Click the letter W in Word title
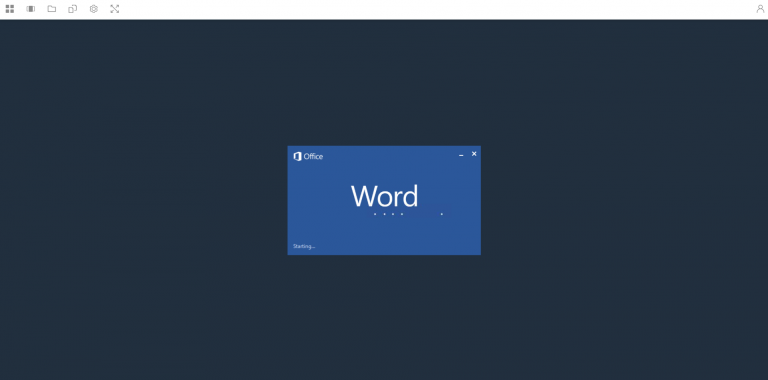The width and height of the screenshot is (768, 380). click(x=363, y=196)
